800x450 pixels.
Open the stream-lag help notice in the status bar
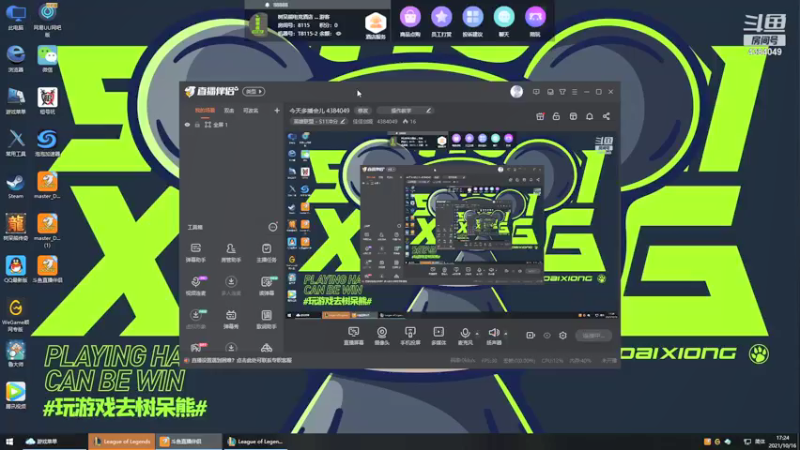pyautogui.click(x=241, y=360)
